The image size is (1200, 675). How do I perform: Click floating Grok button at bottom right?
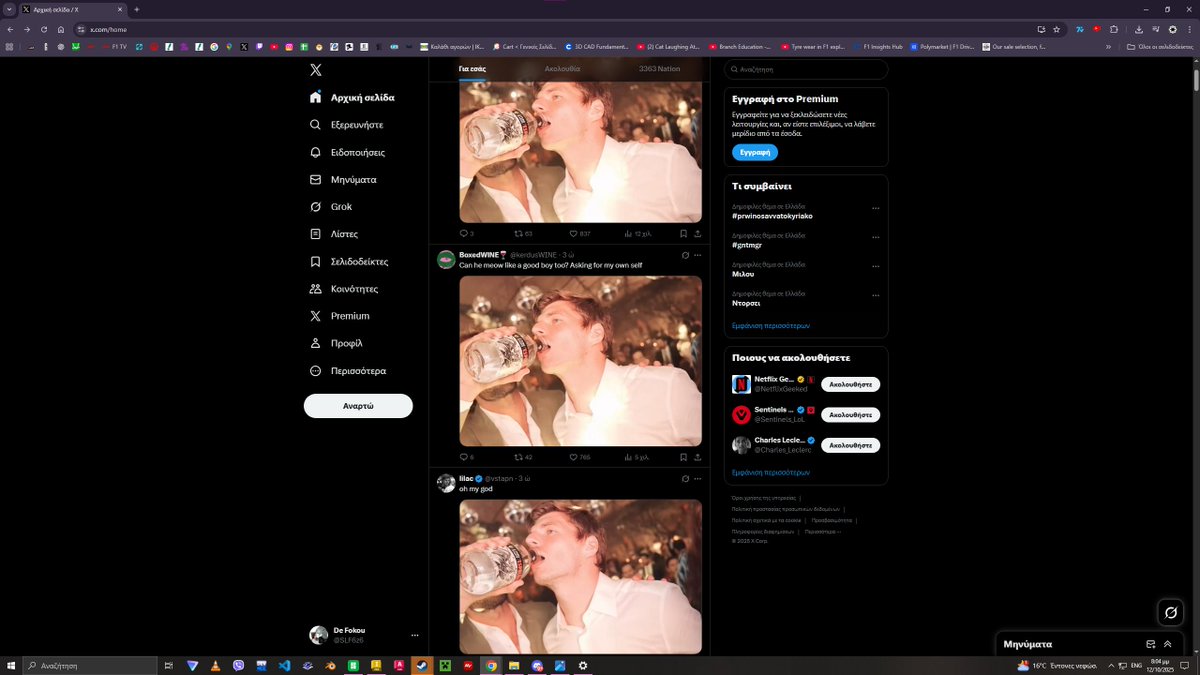[x=1170, y=612]
